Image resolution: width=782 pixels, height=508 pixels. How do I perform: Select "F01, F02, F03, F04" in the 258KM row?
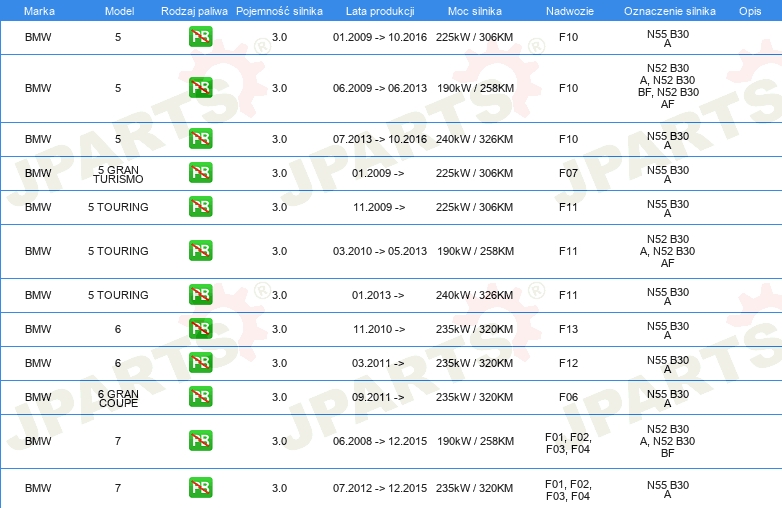click(x=568, y=443)
